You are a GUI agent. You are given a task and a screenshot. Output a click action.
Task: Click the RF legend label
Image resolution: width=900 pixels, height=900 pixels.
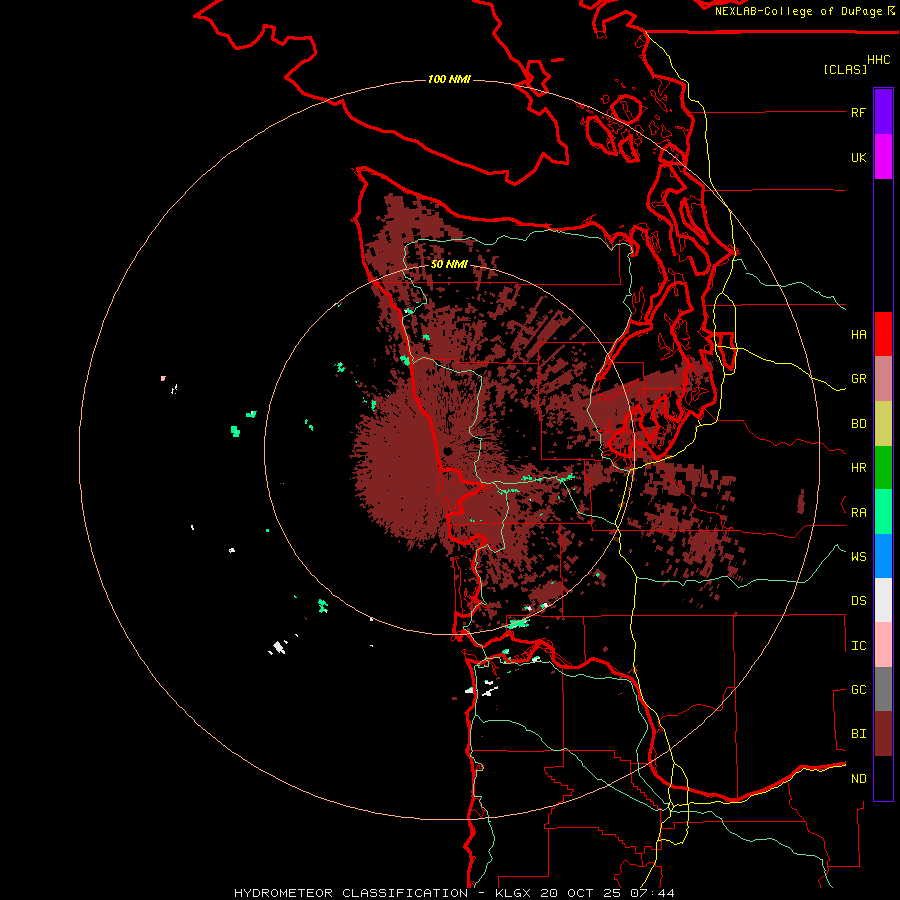pos(858,112)
